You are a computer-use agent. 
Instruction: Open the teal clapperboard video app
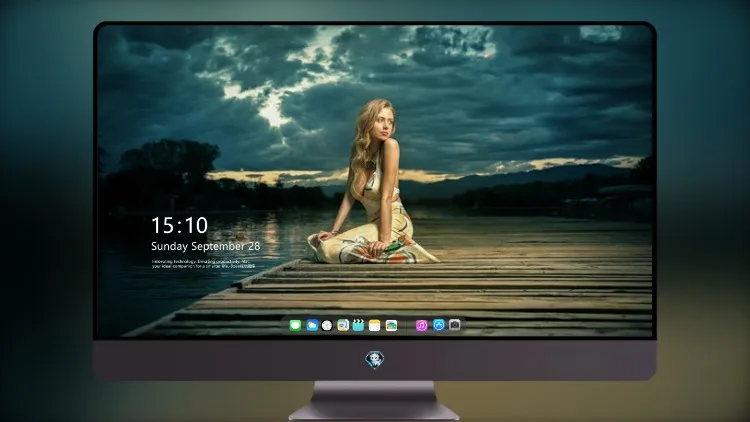(358, 326)
